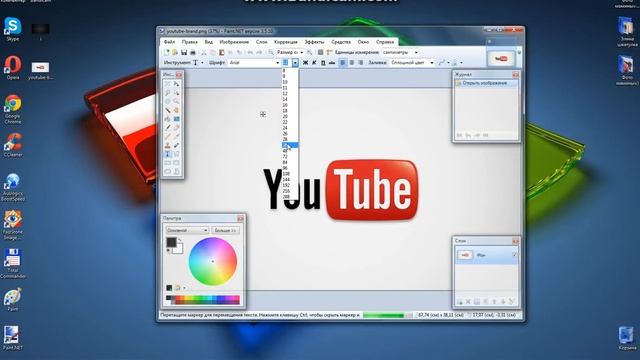Open the Изображение menu
The width and height of the screenshot is (640, 360).
coord(234,42)
